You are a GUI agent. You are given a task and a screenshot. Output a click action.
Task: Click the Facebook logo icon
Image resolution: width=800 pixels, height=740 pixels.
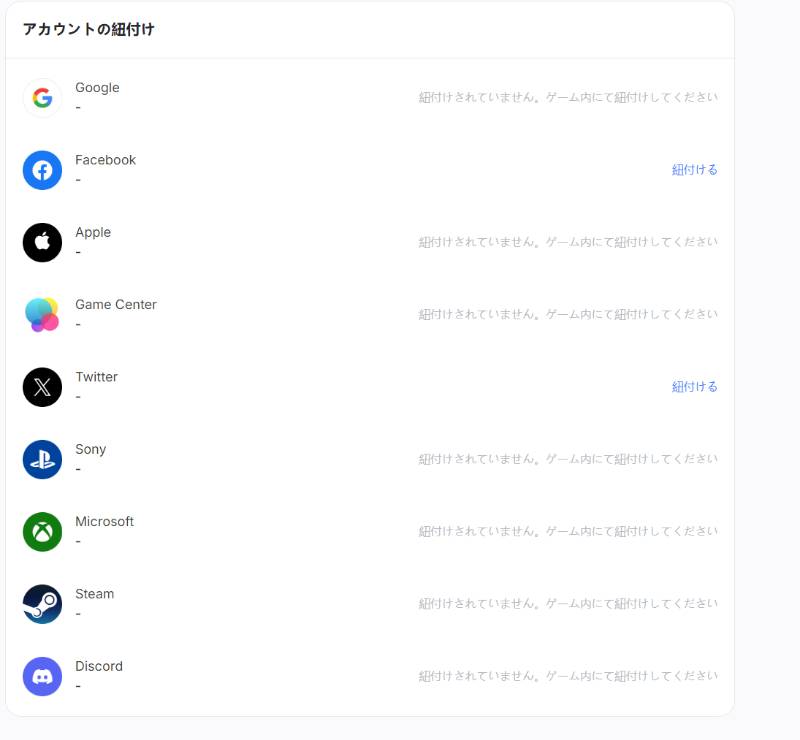point(42,170)
